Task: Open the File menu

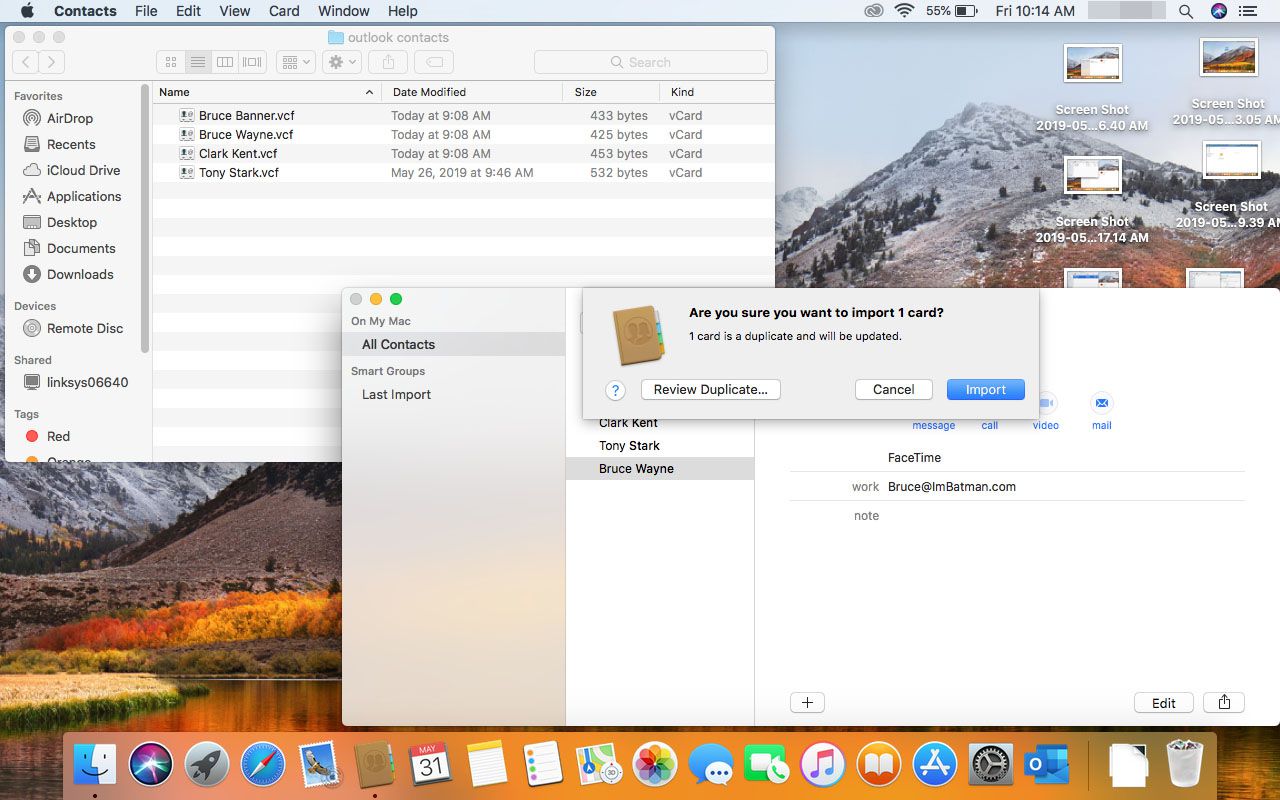Action: 146,11
